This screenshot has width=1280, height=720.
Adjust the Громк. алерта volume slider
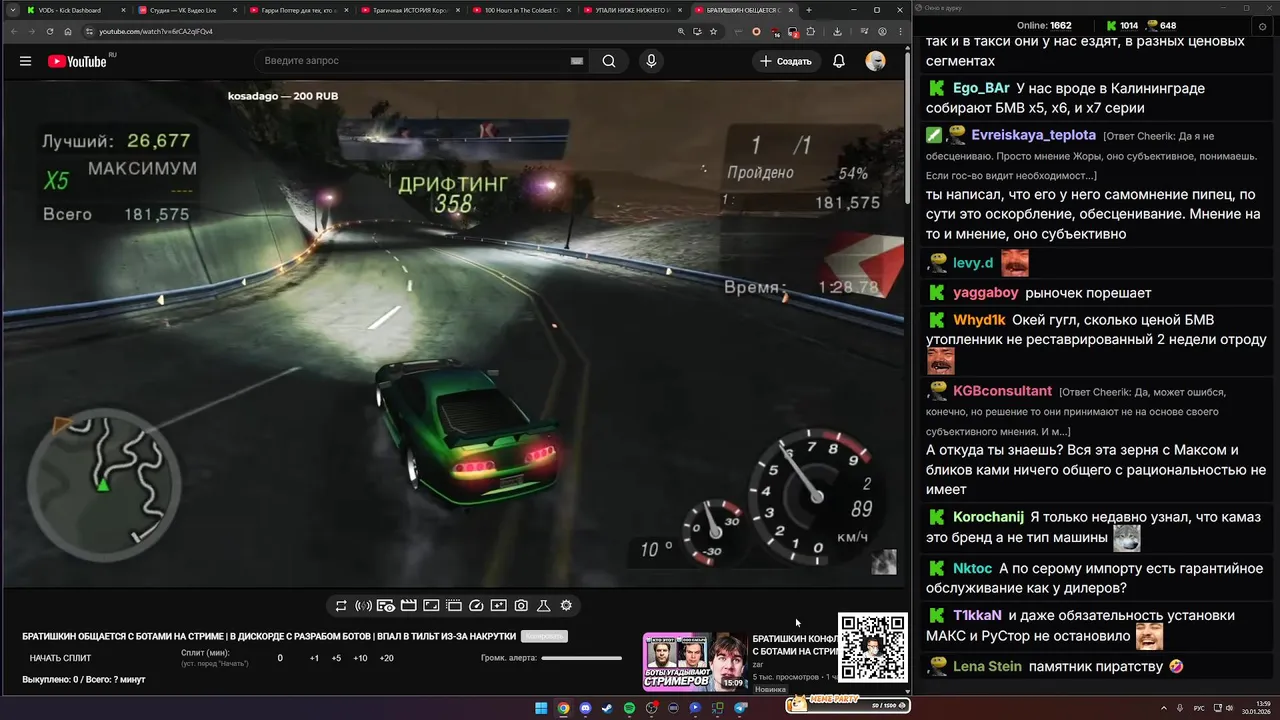click(x=581, y=658)
